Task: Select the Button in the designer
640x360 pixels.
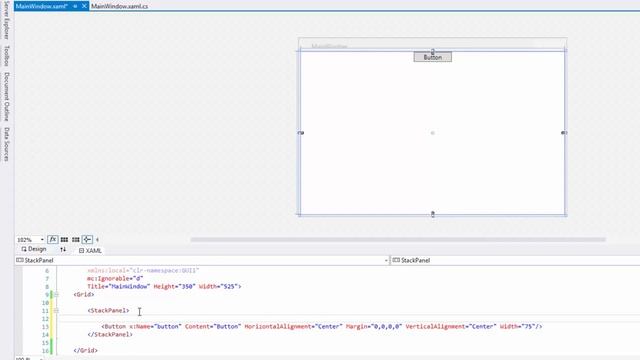Action: pos(433,57)
